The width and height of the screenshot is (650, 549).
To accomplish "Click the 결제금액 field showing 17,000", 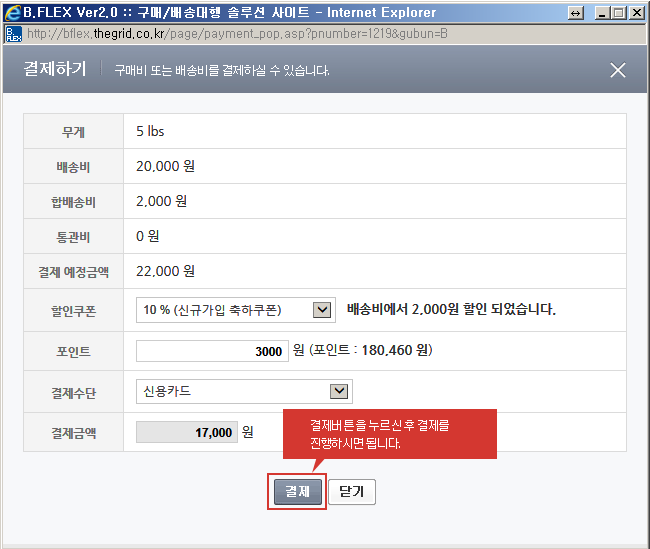I will tap(187, 432).
